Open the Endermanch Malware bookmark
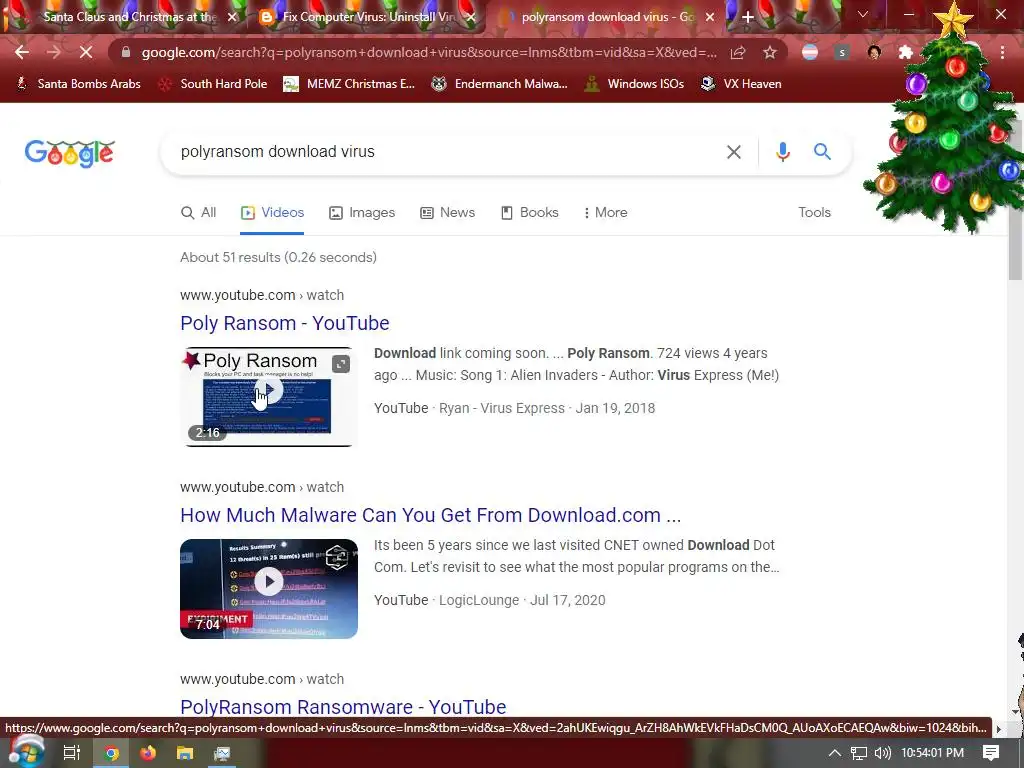The image size is (1024, 768). pyautogui.click(x=500, y=84)
